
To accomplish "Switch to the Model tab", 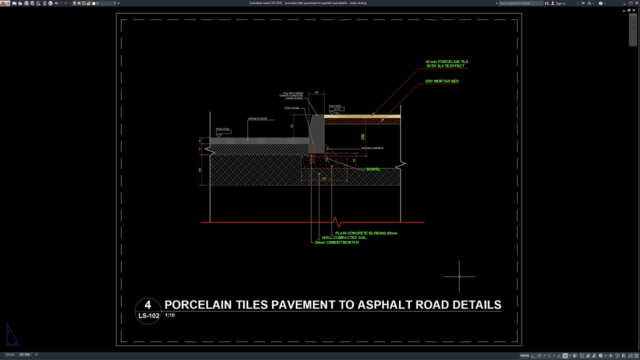I will tap(10, 355).
